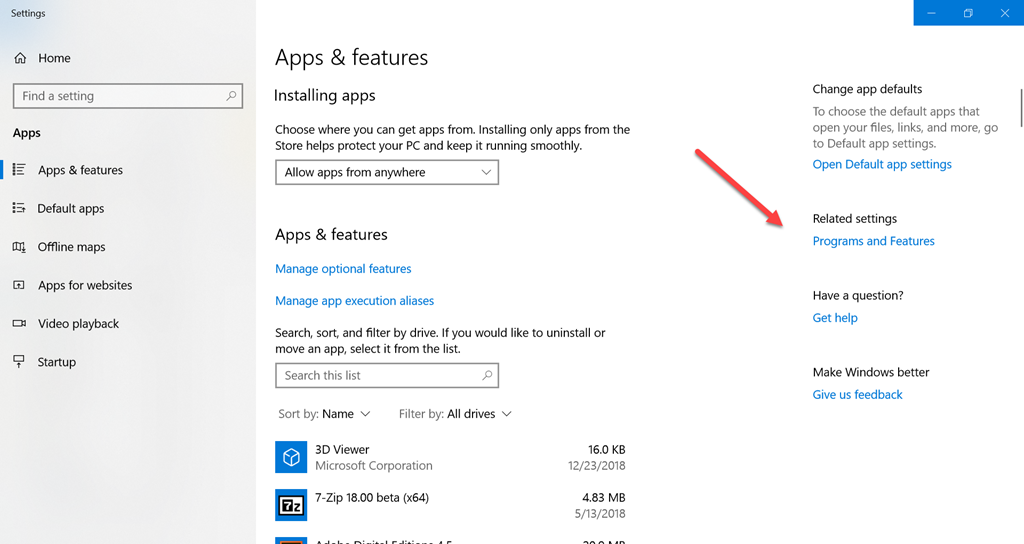Screen dimensions: 1024x544
Task: Click magnifier icon in Find a setting box
Action: (231, 96)
